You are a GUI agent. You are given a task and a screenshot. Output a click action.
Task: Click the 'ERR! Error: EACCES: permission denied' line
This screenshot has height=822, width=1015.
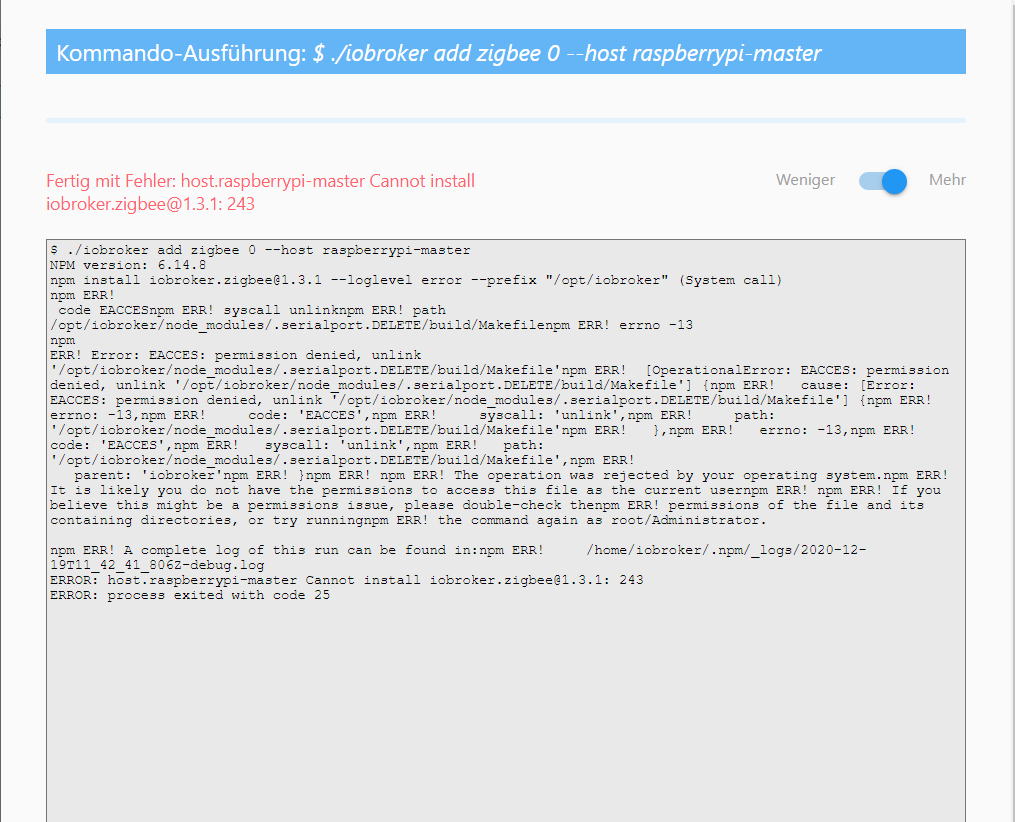[x=236, y=355]
